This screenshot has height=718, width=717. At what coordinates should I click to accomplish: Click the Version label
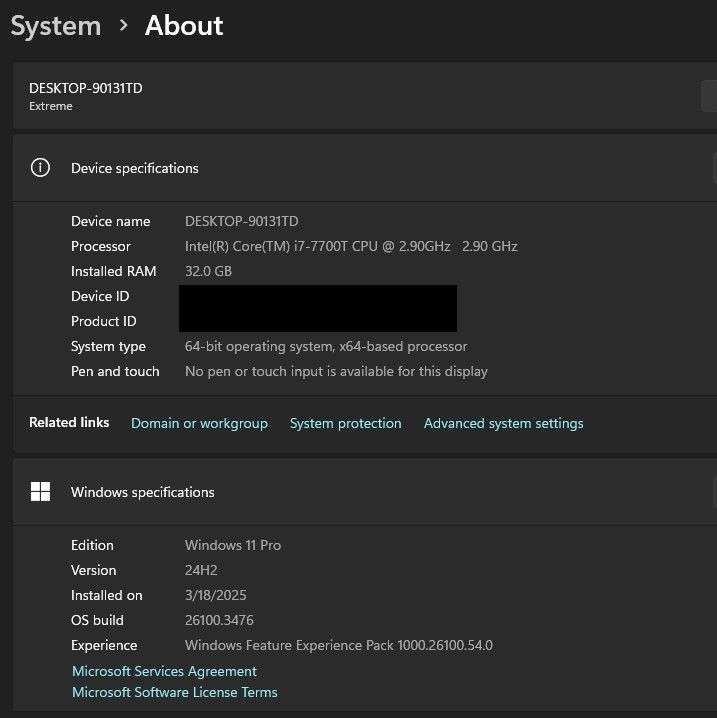click(x=94, y=571)
